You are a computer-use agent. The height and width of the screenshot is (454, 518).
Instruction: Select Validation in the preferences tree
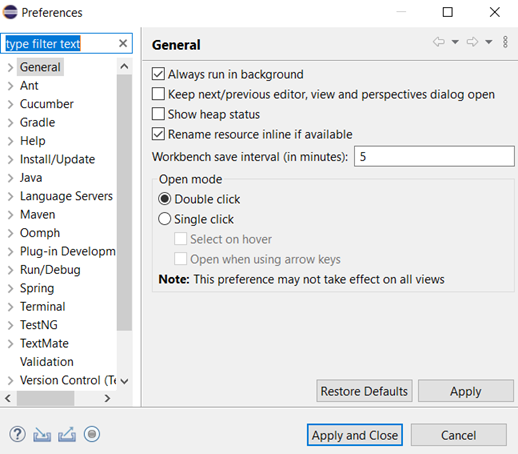[x=47, y=362]
